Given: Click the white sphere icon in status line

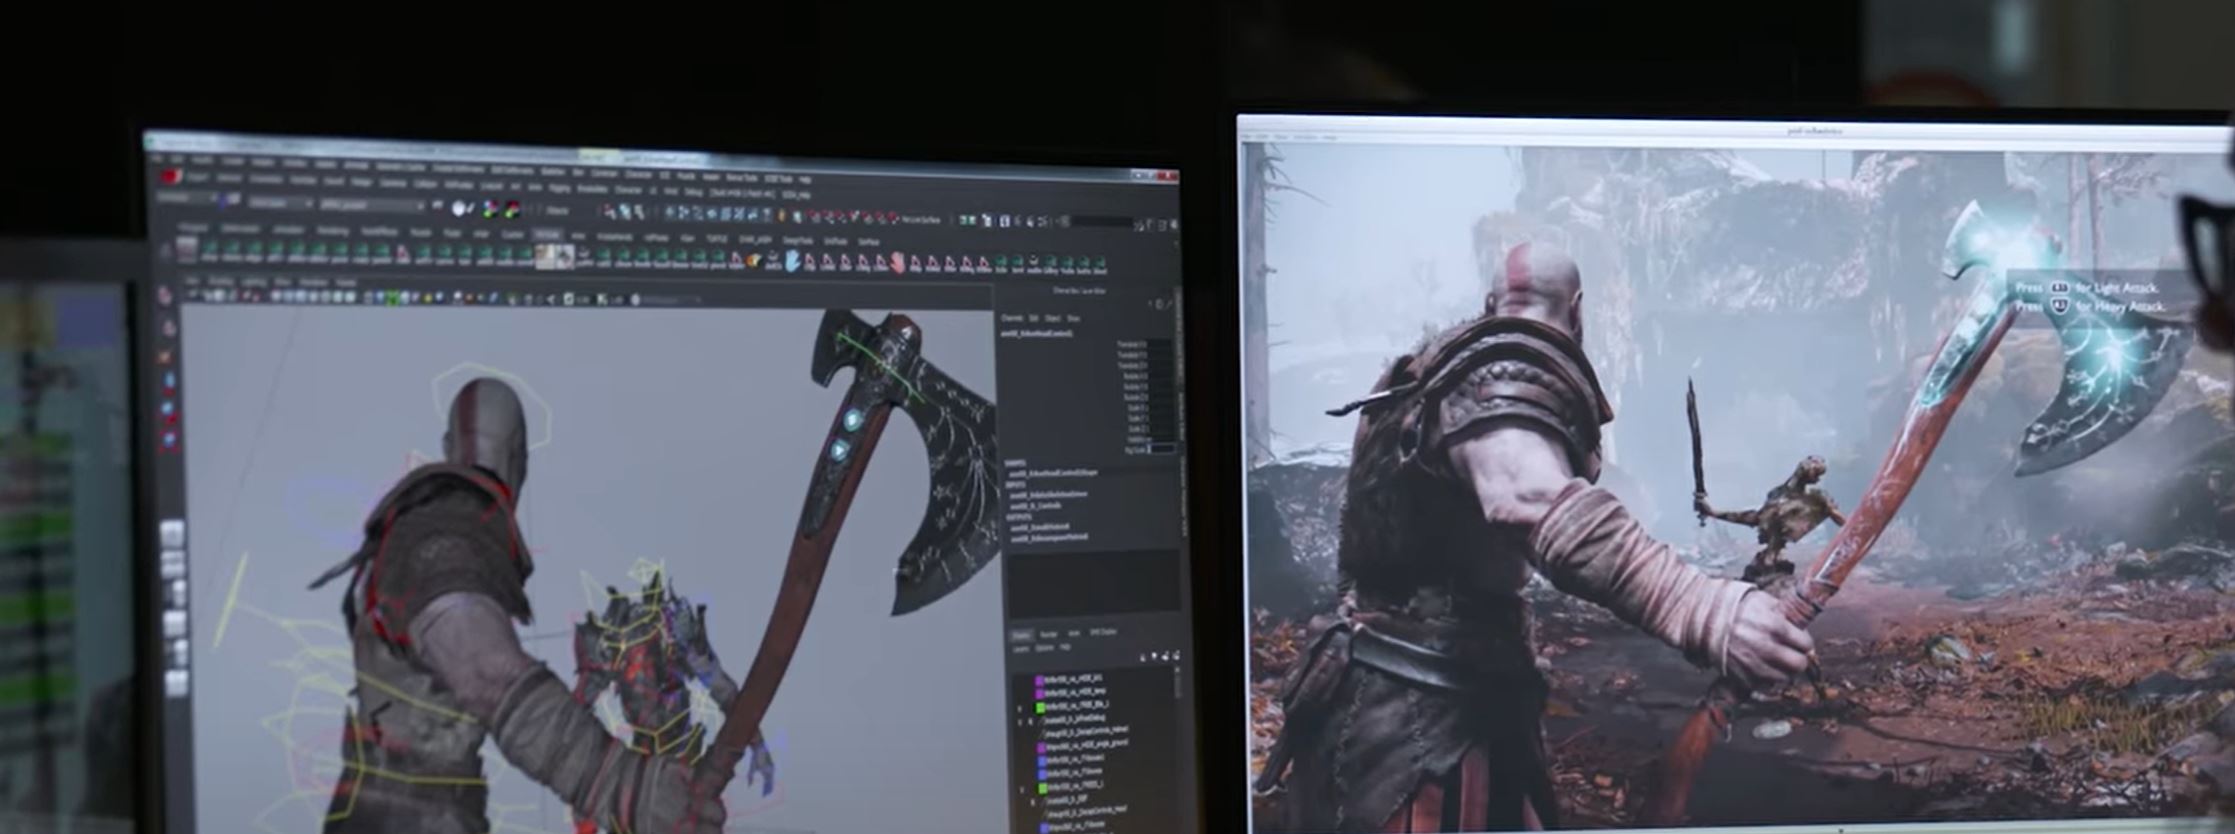Looking at the screenshot, I should click(x=457, y=208).
